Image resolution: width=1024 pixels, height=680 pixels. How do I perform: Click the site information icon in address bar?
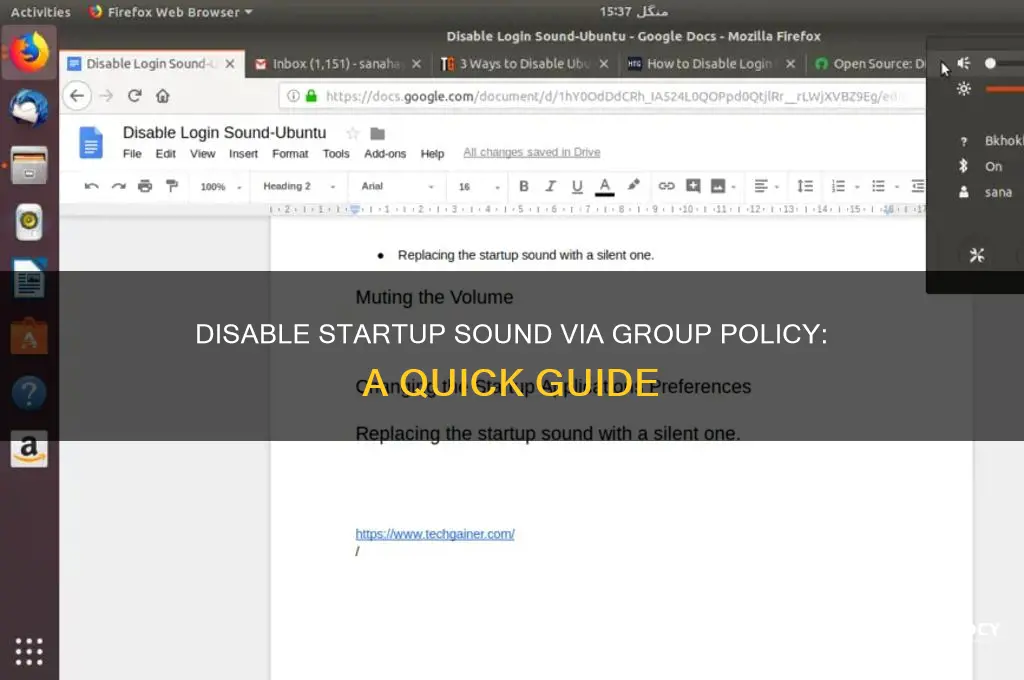pyautogui.click(x=294, y=96)
